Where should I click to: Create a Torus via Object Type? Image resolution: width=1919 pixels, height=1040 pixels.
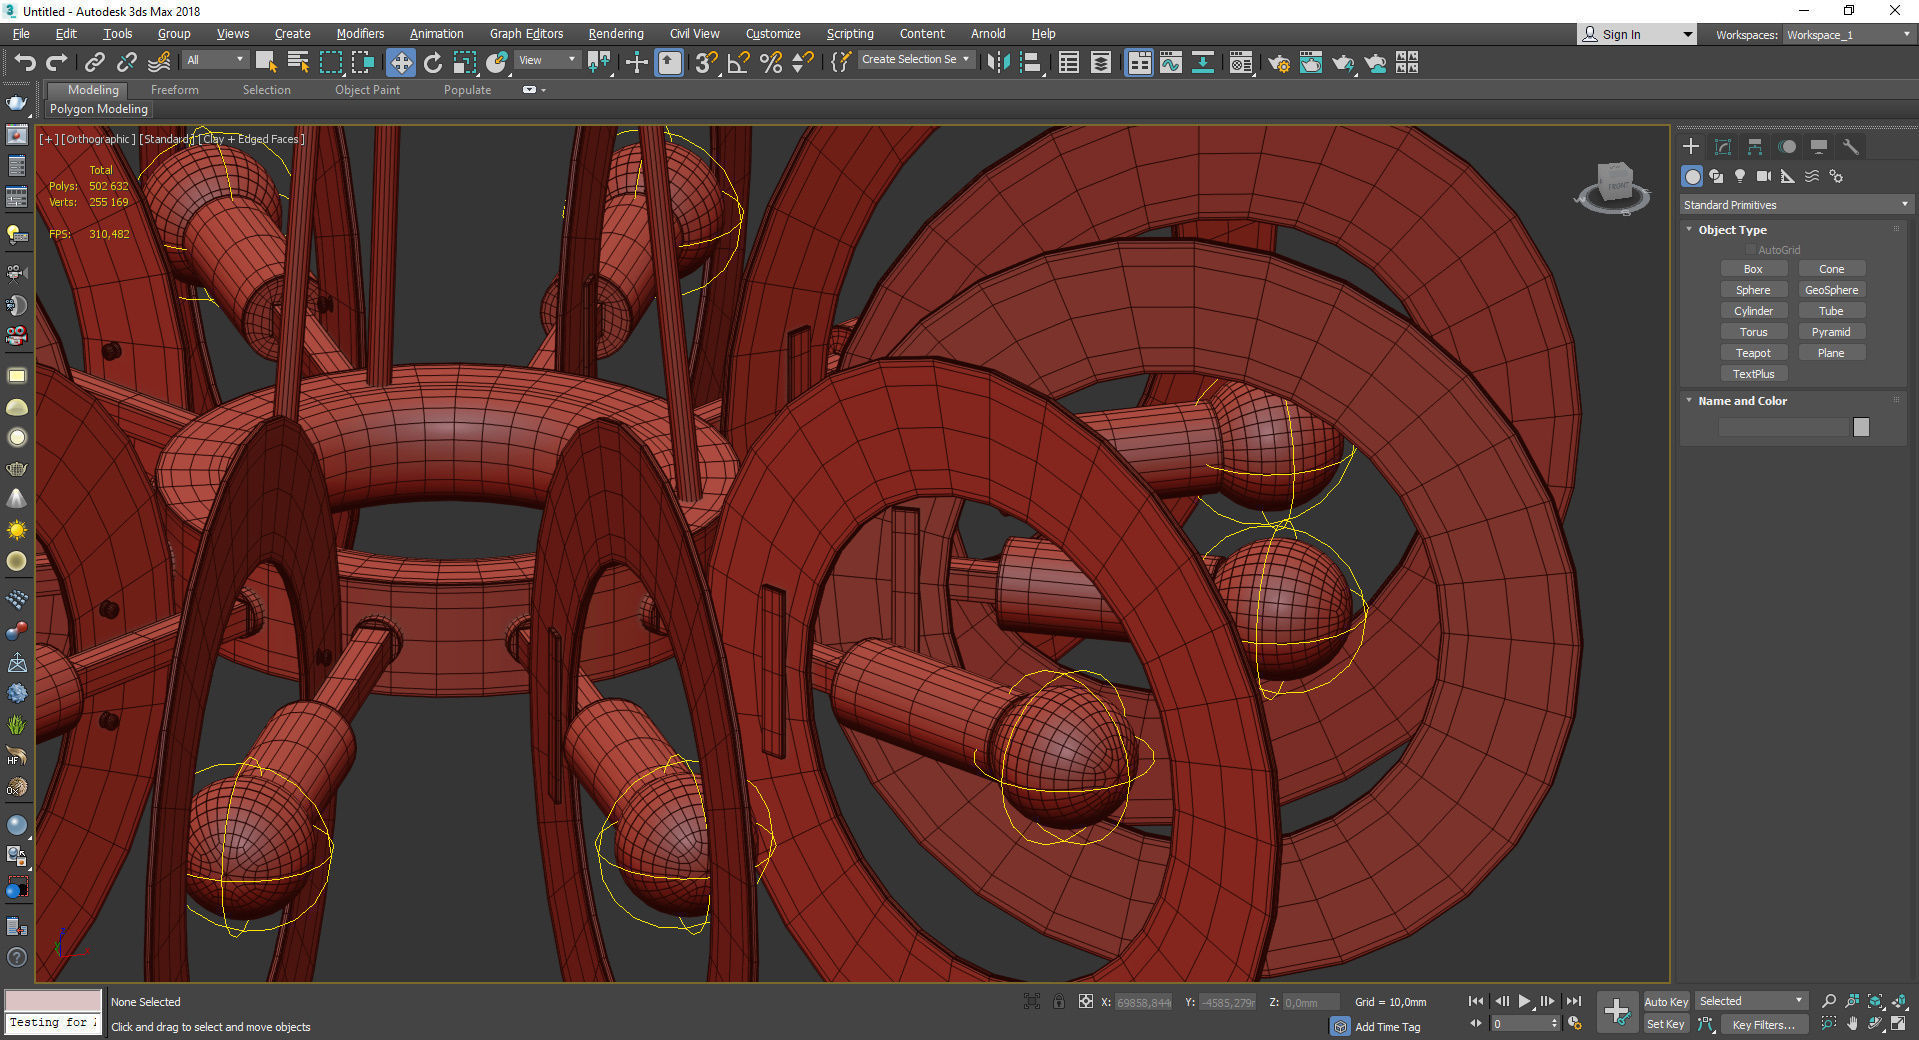coord(1753,332)
